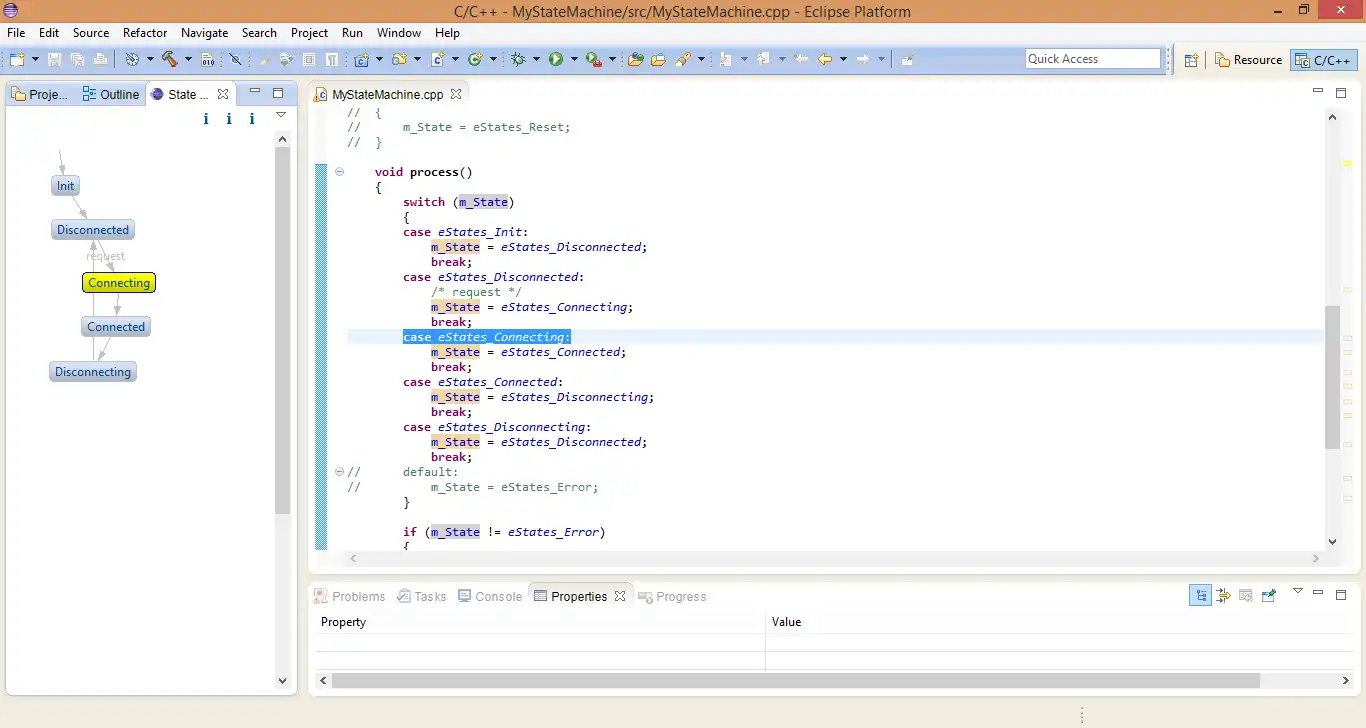Click the yellow Back navigation arrow
This screenshot has width=1366, height=728.
coord(825,59)
